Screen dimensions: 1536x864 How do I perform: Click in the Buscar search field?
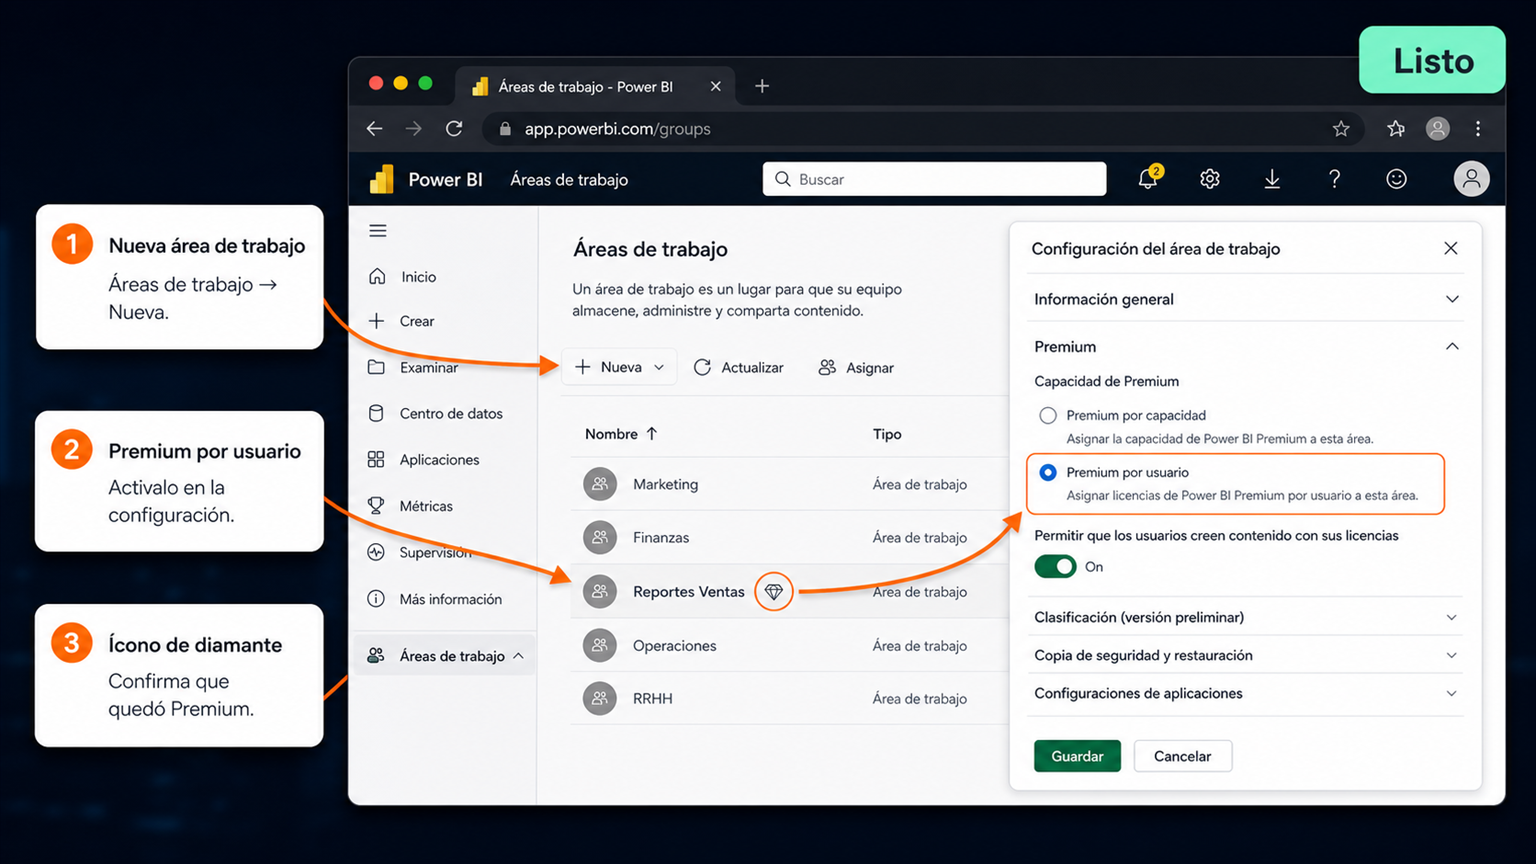(934, 179)
